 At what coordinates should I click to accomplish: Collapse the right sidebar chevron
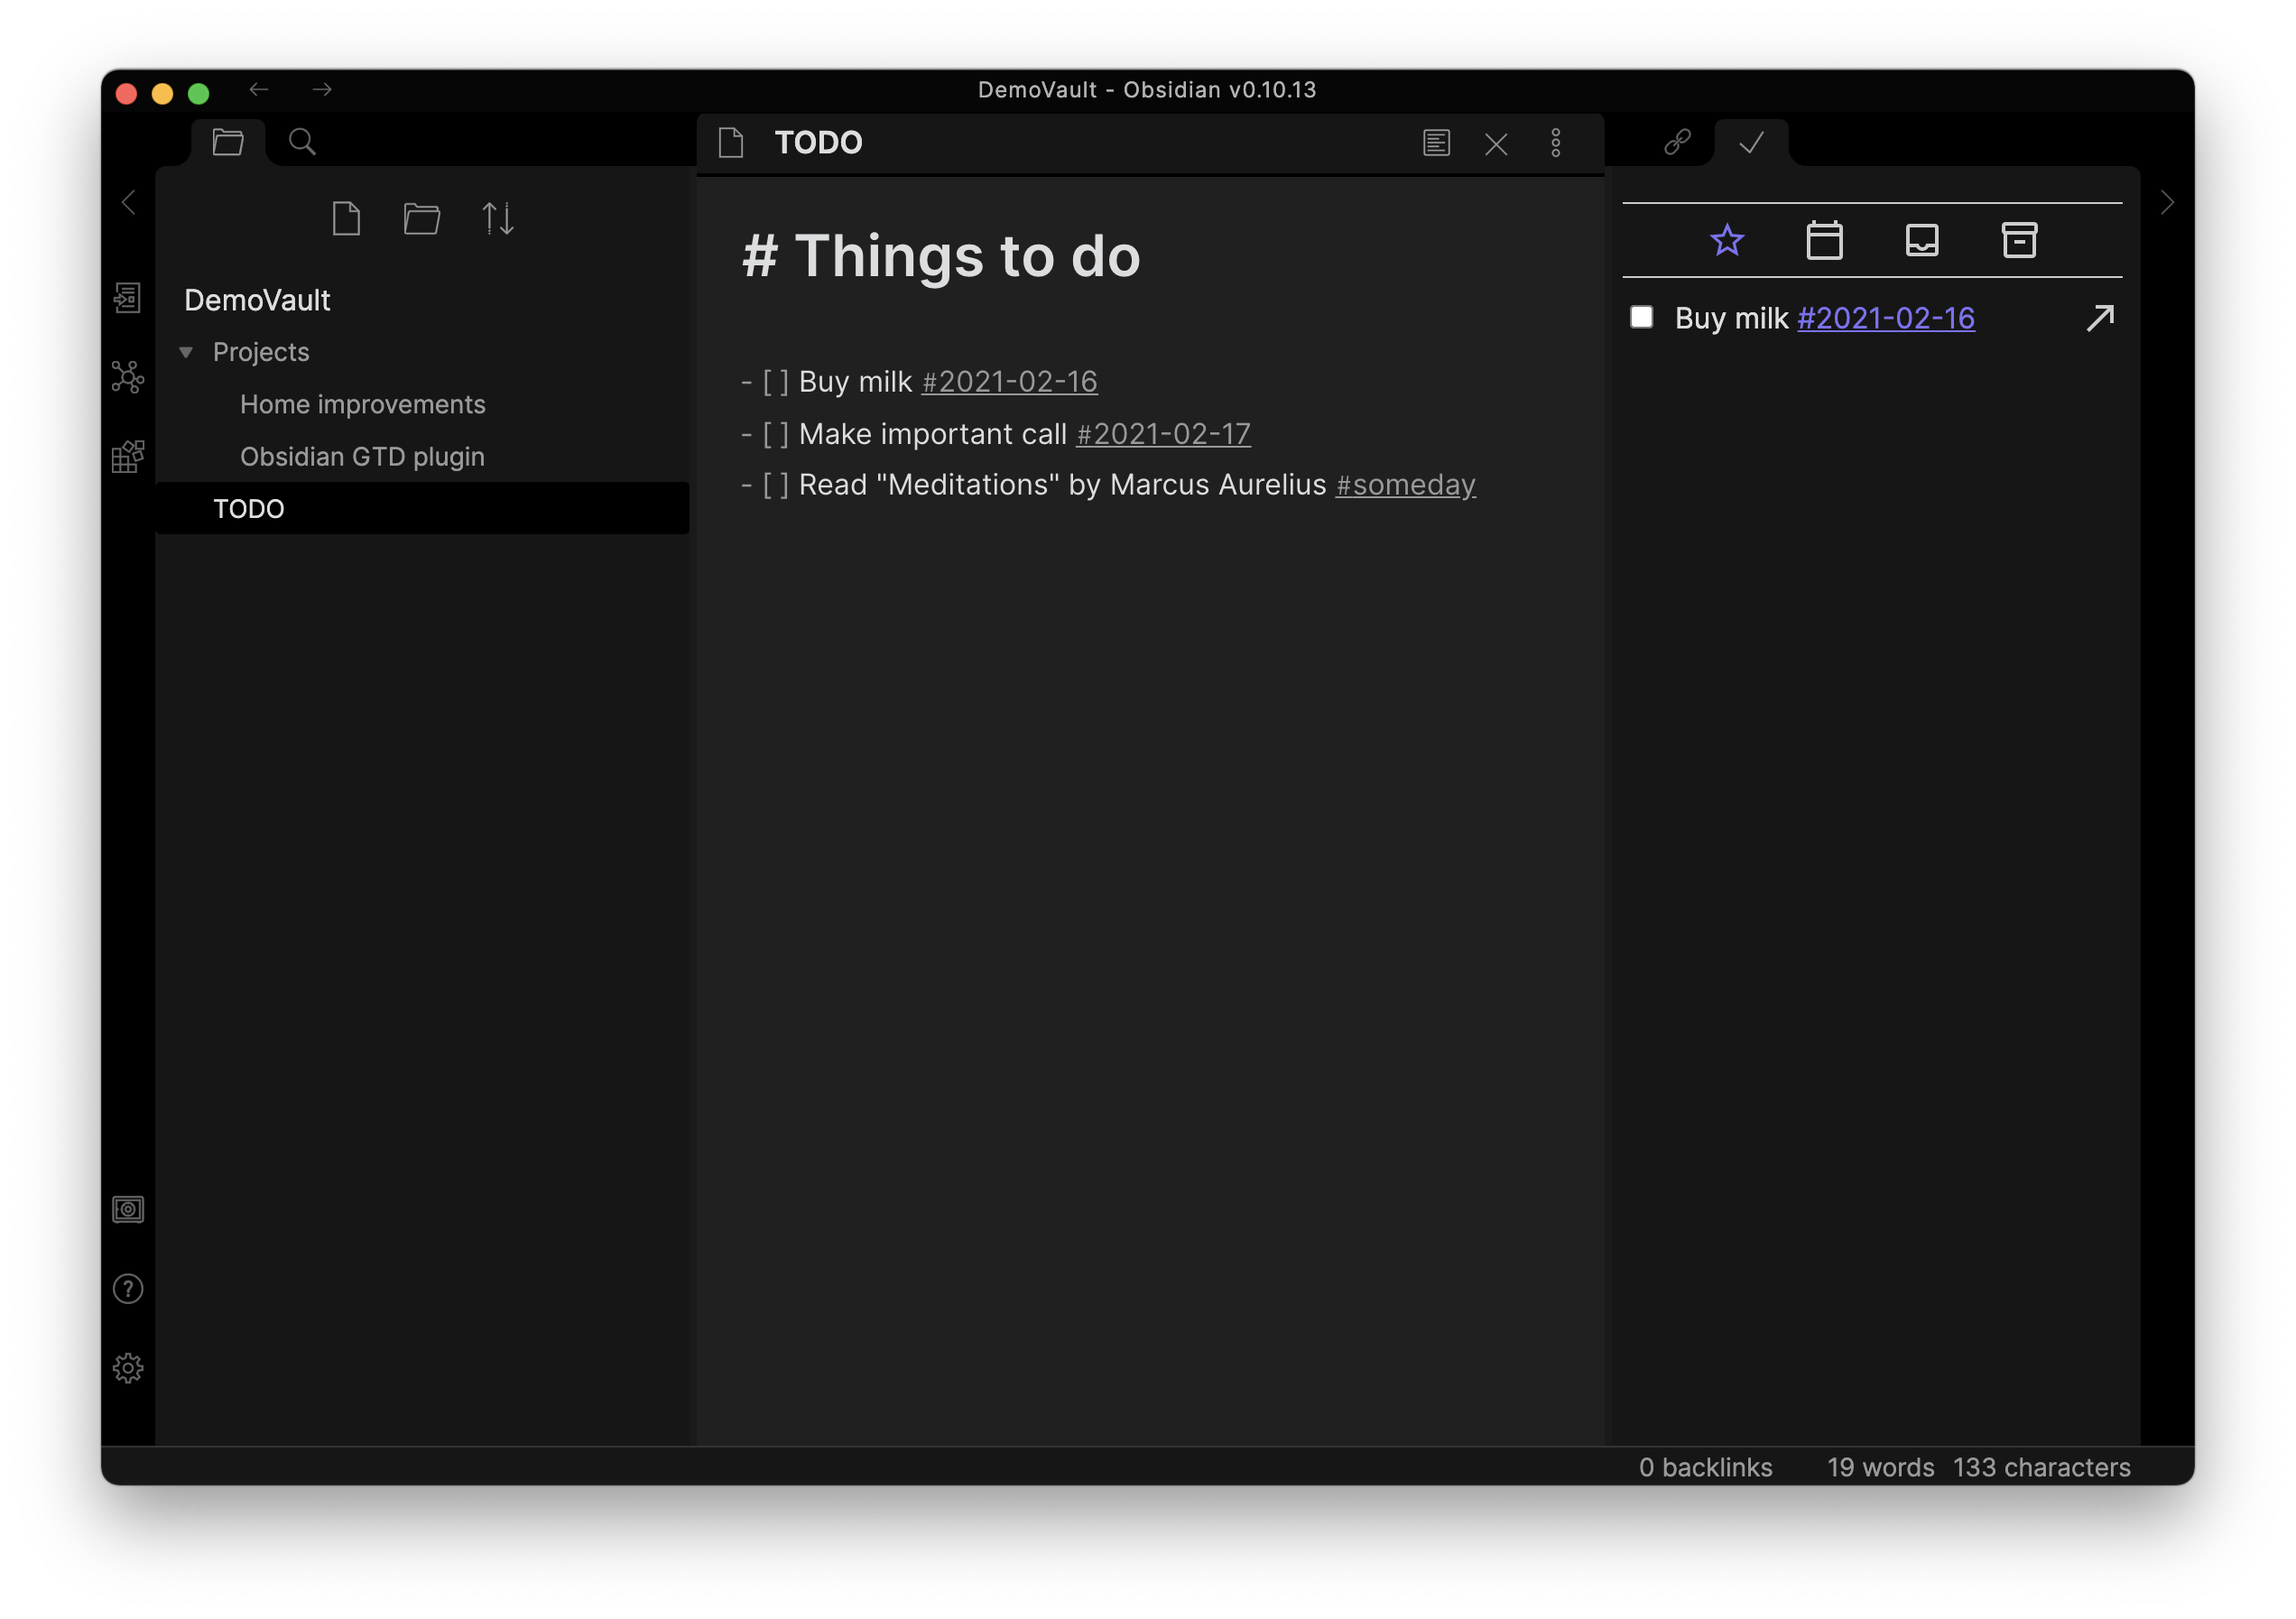pos(2167,203)
